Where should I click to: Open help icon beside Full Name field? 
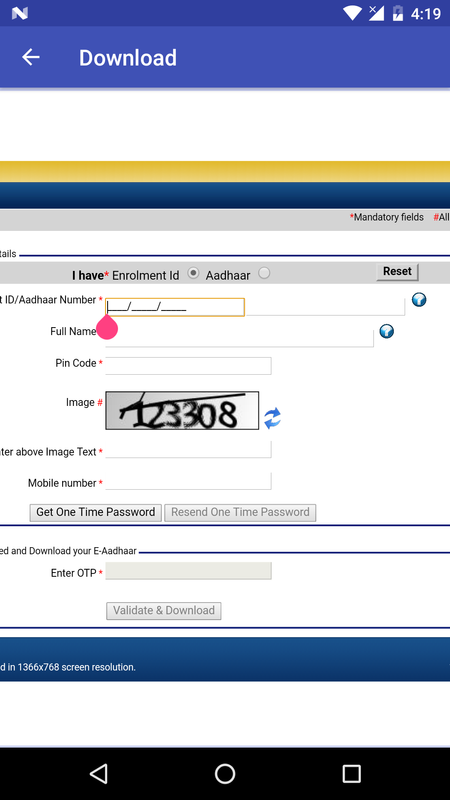coord(387,332)
